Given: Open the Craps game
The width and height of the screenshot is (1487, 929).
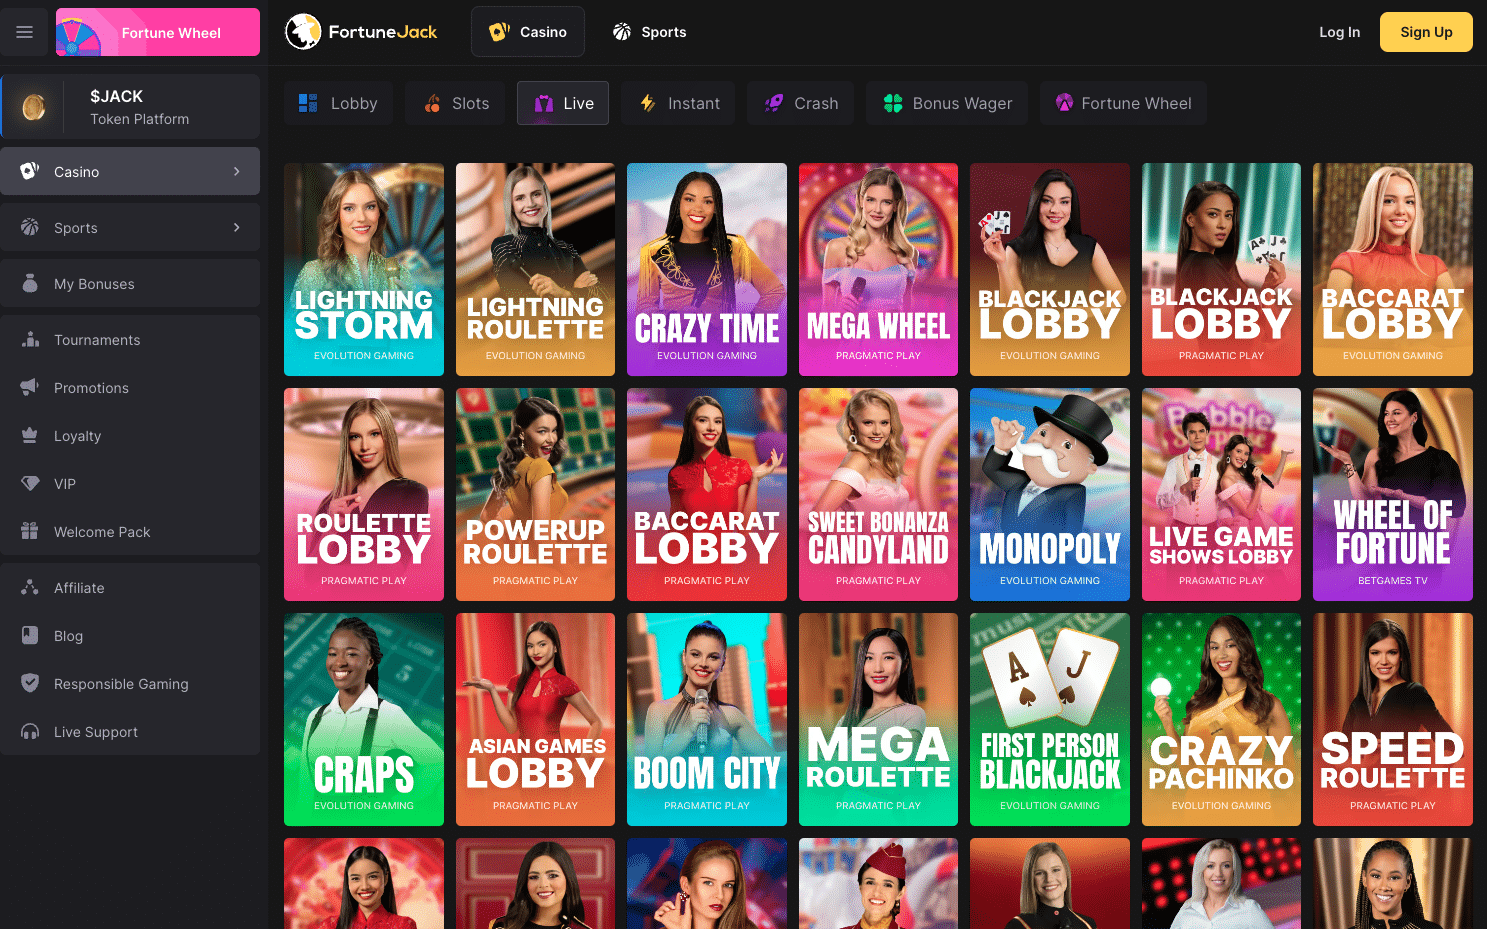Looking at the screenshot, I should [364, 719].
